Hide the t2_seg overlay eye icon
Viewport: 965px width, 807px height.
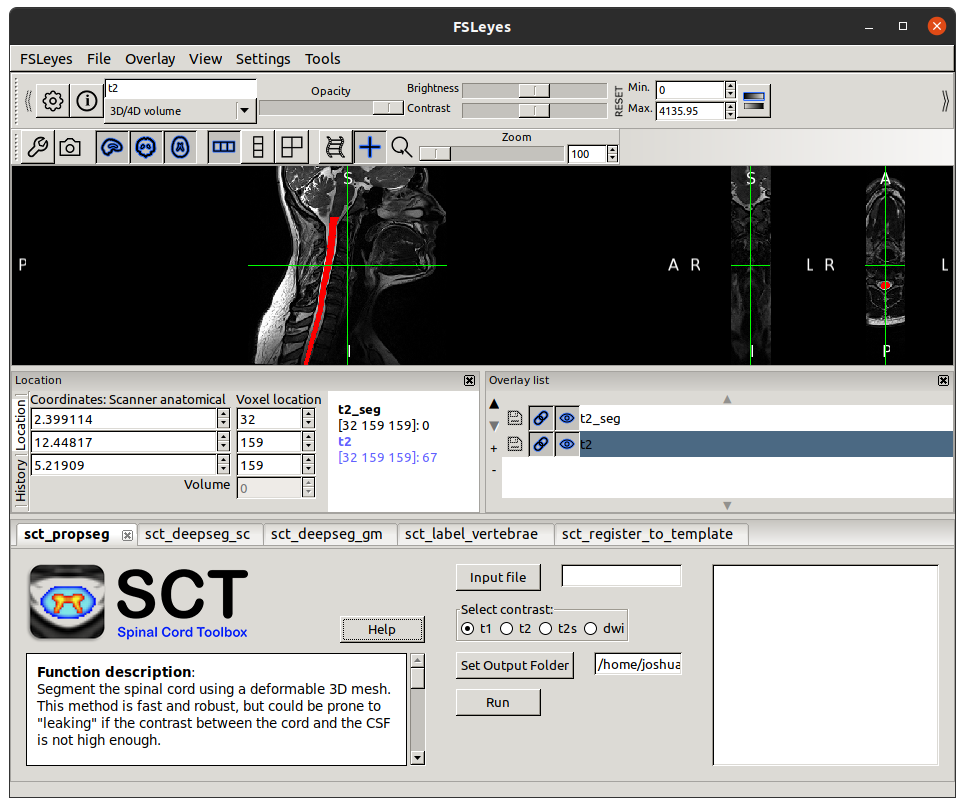coord(567,418)
